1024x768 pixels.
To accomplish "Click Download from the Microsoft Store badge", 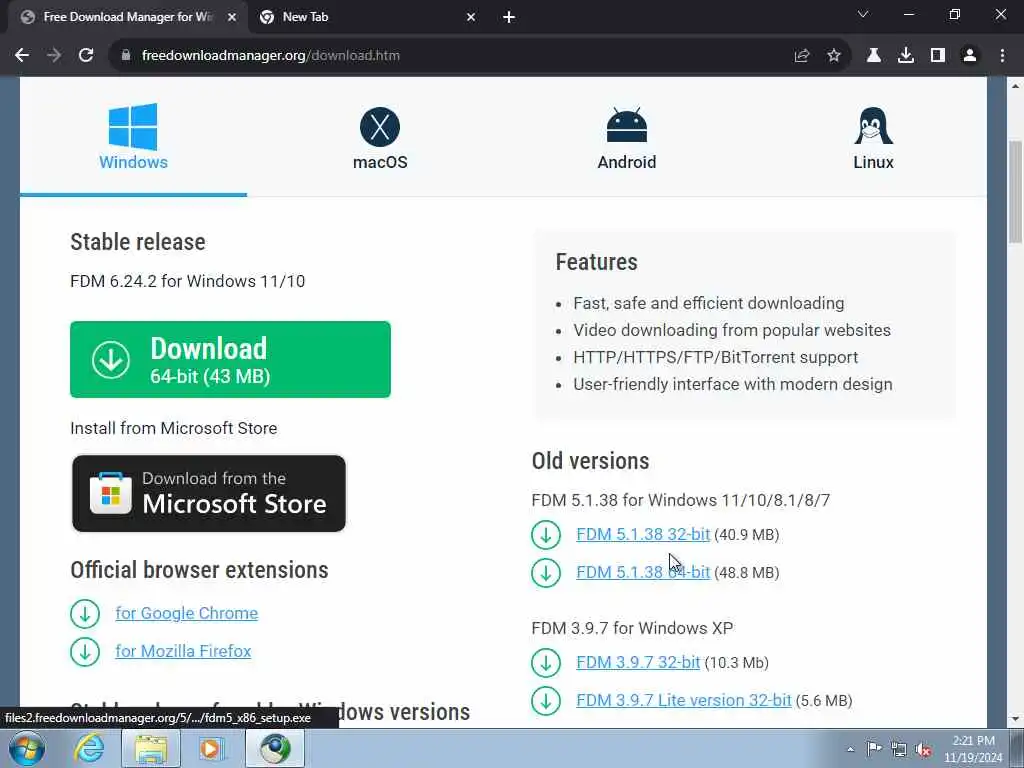I will (208, 493).
